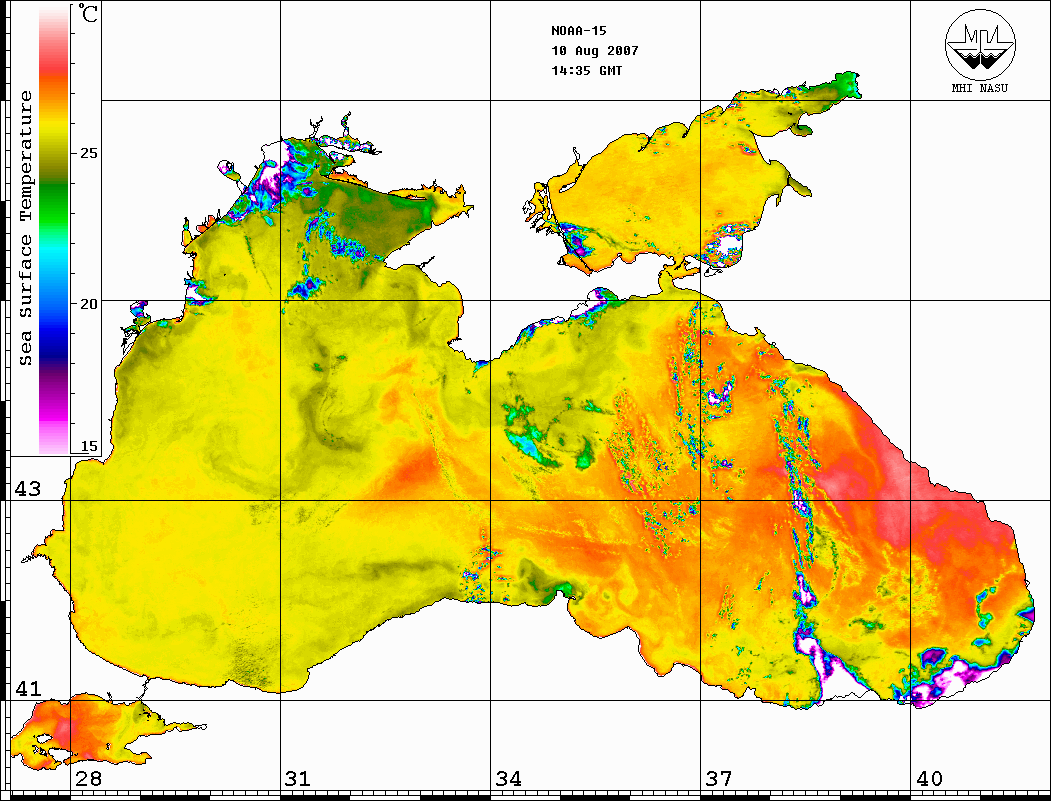
Task: Select the 'Sea Surface Temperature' vertical label
Action: coord(27,228)
